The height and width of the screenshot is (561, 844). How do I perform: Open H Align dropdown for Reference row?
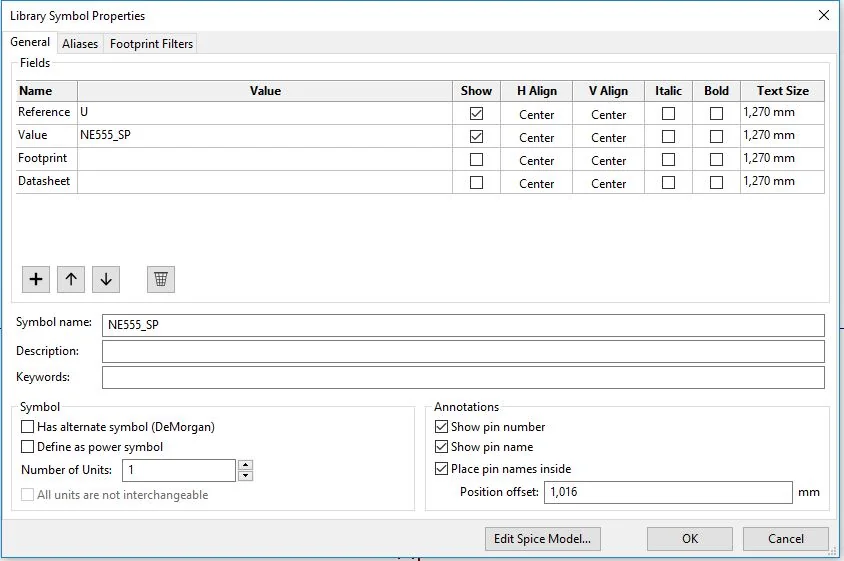[537, 114]
